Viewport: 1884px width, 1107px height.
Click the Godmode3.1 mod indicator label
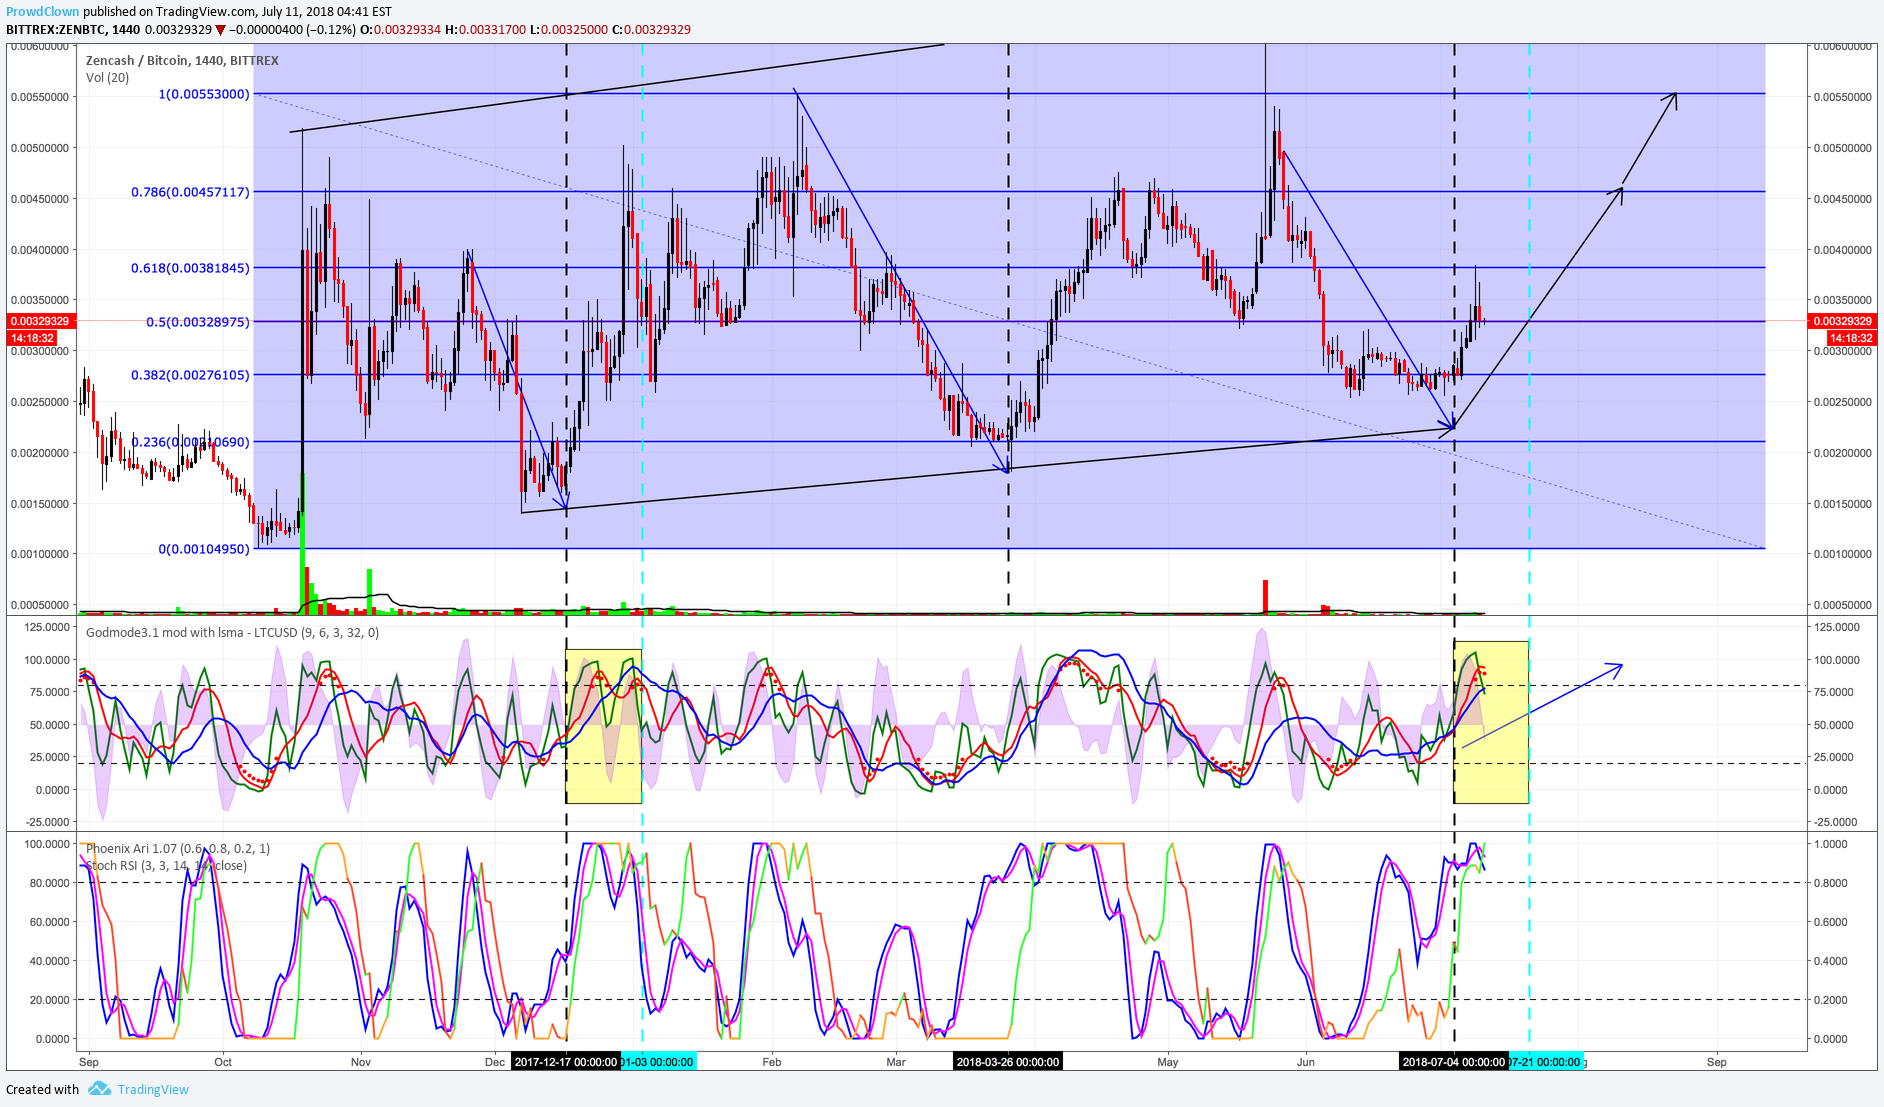pos(232,633)
